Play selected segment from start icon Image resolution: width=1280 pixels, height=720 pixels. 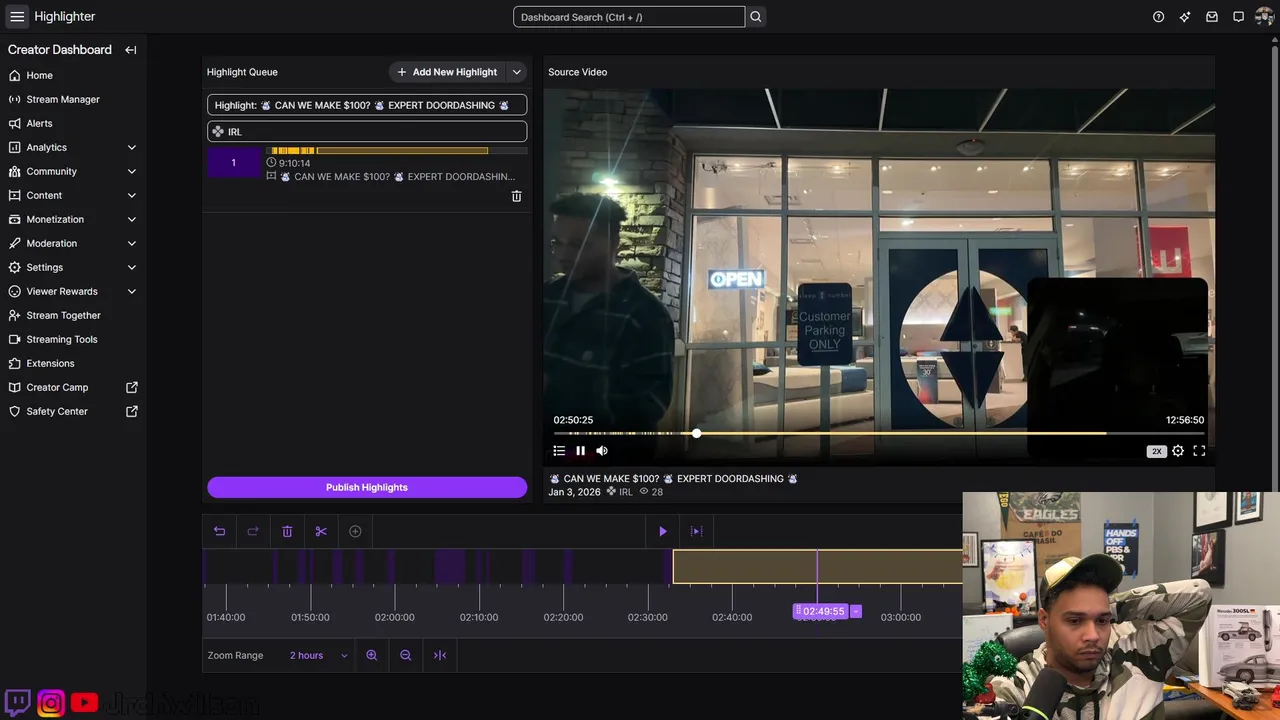coord(697,531)
